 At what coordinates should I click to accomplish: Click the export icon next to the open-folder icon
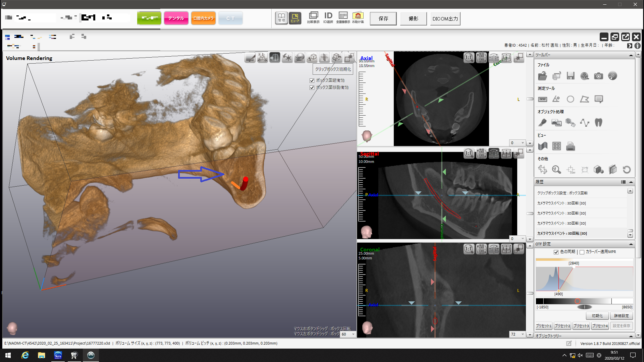[557, 76]
